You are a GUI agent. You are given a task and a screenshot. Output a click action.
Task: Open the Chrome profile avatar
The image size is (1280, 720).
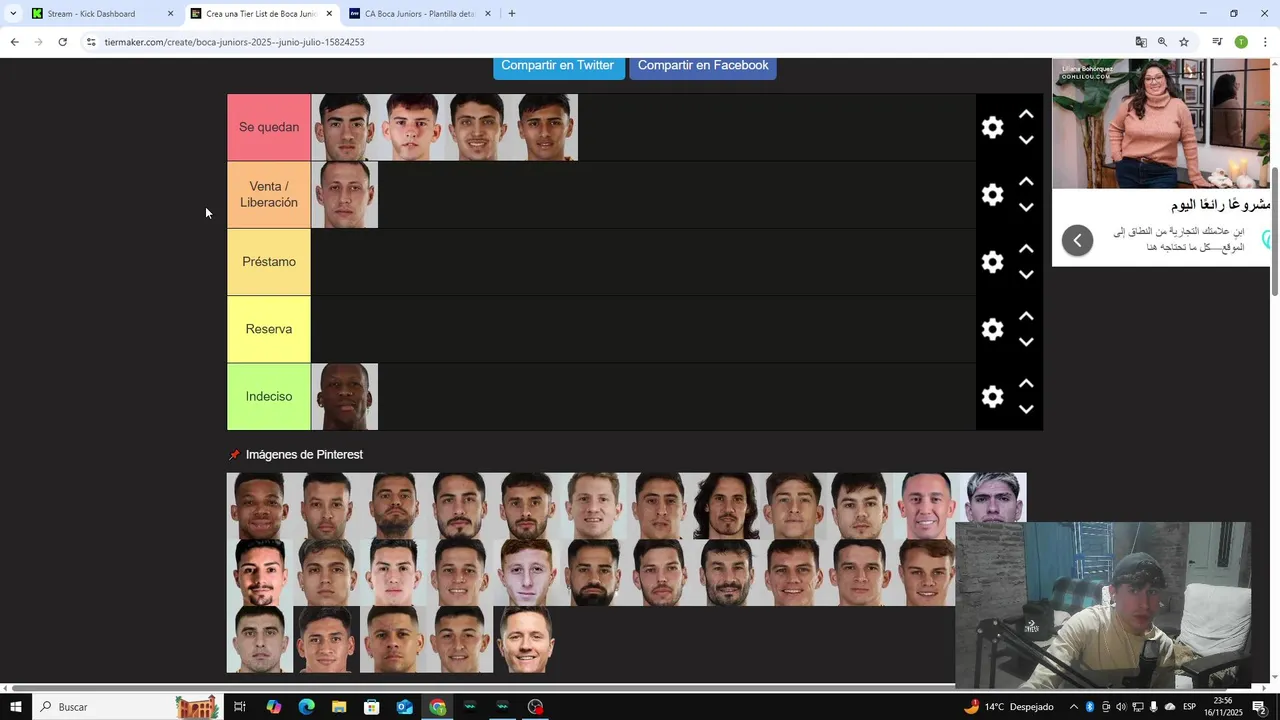[1241, 42]
